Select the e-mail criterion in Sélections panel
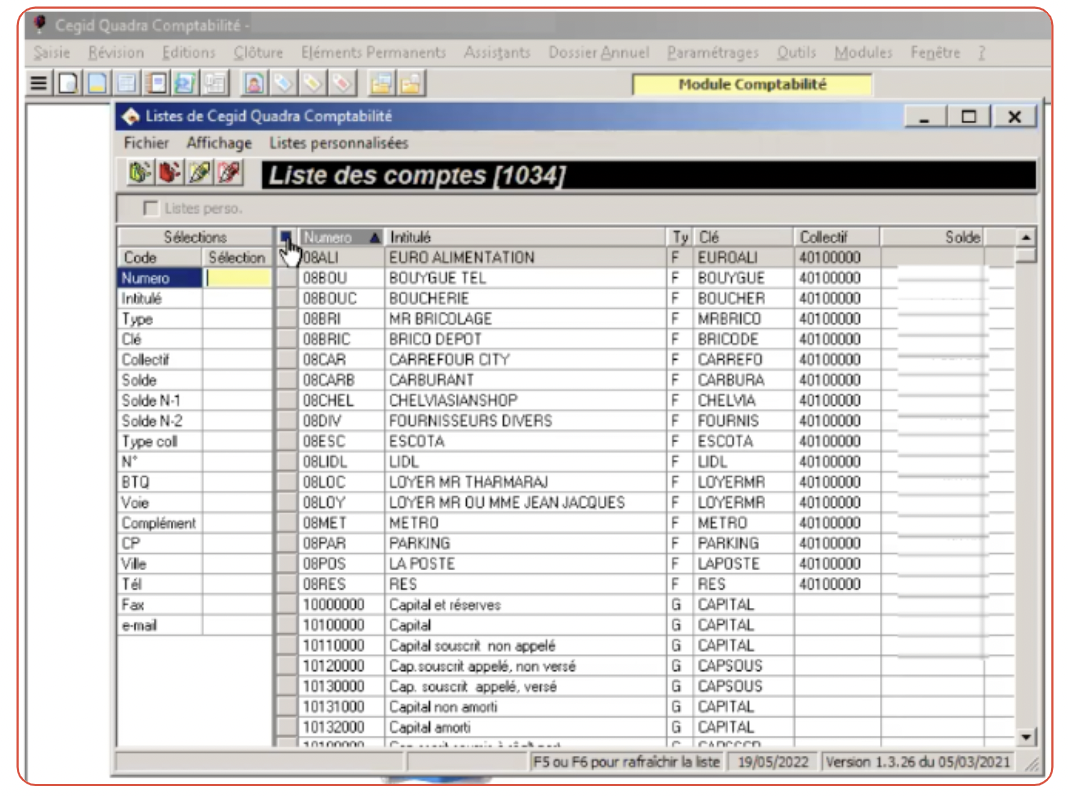 click(139, 625)
